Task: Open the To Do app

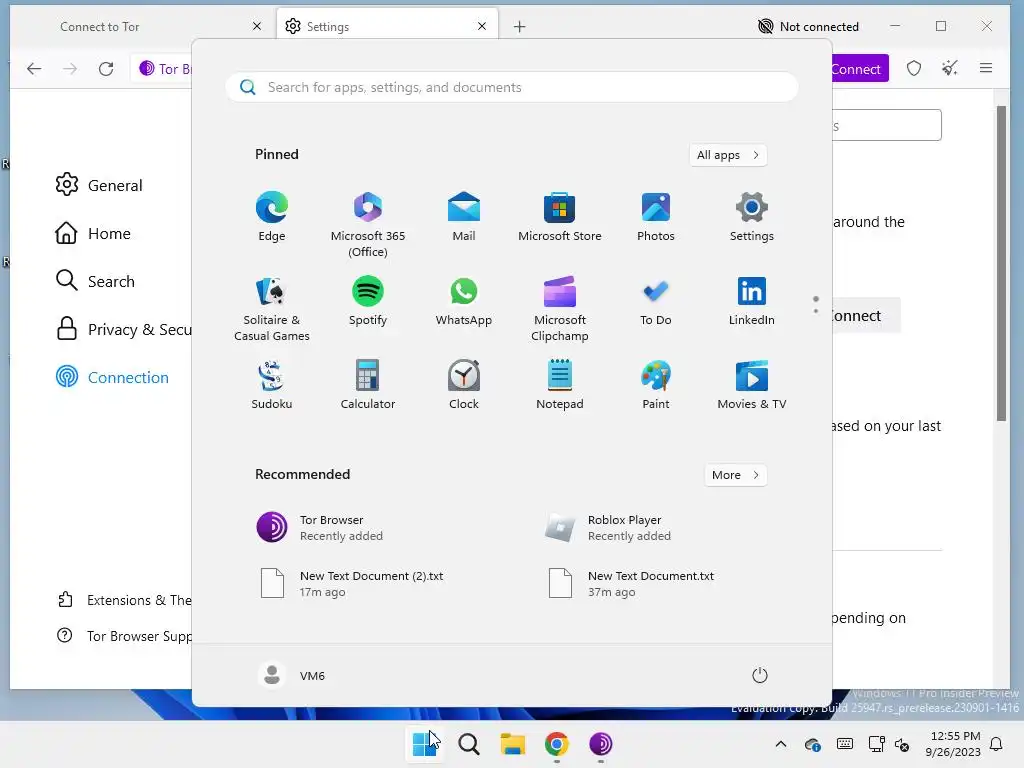Action: pyautogui.click(x=656, y=301)
